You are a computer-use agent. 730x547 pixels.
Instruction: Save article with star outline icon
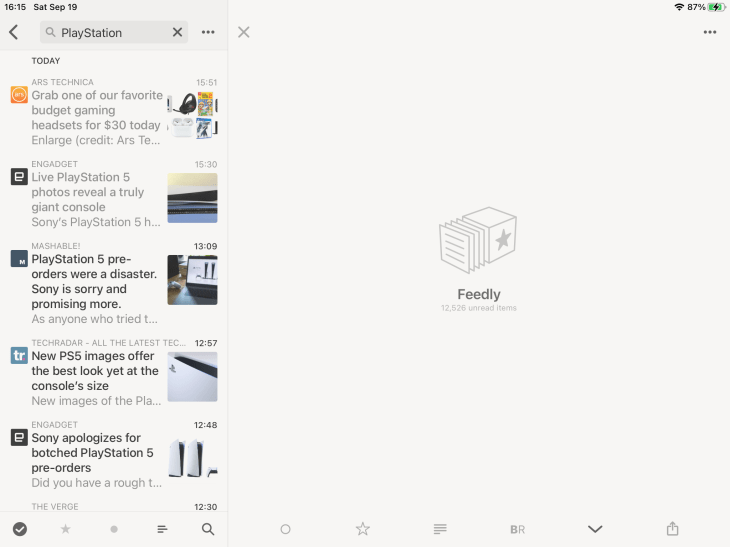coord(363,529)
